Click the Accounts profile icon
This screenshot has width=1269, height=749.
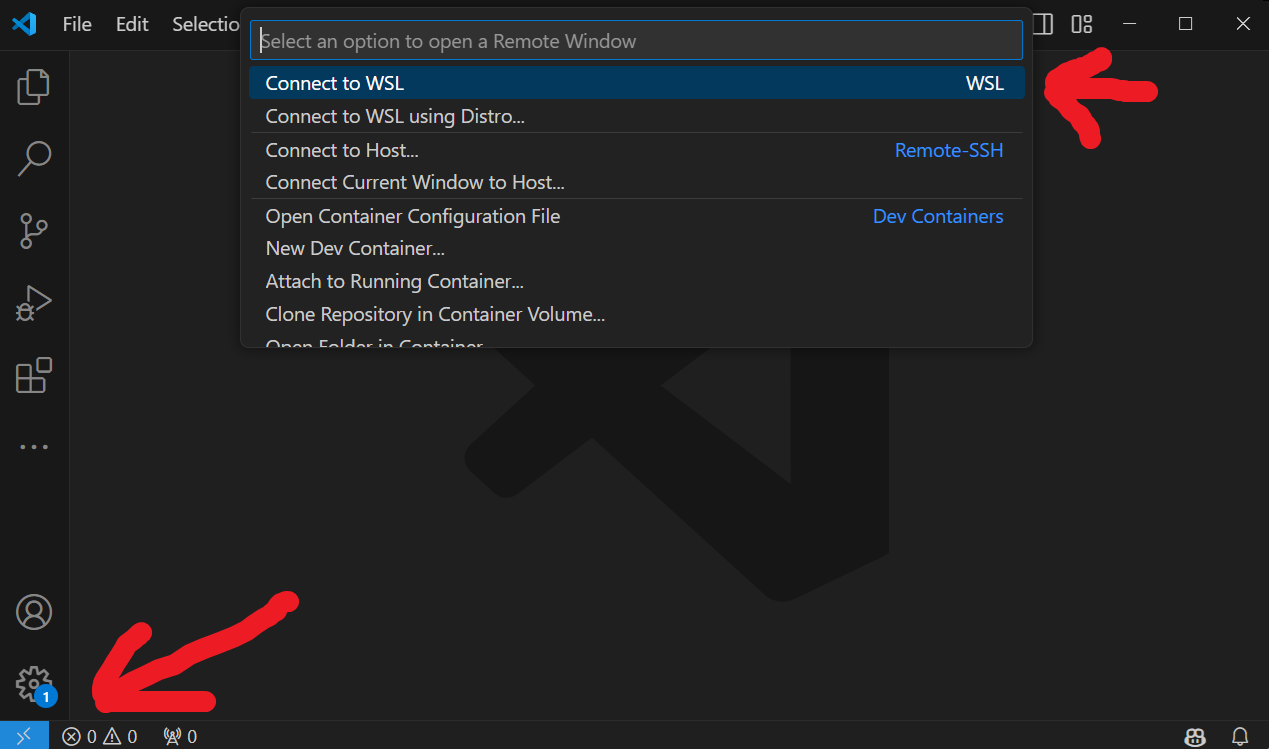click(x=34, y=612)
